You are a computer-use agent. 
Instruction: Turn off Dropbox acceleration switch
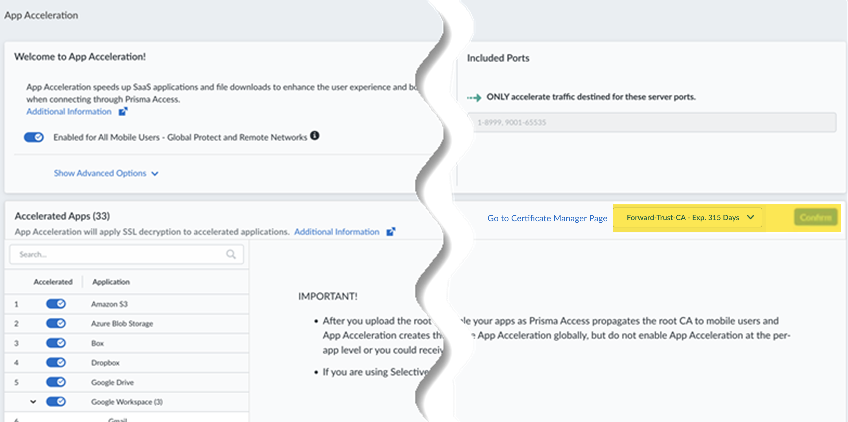56,364
